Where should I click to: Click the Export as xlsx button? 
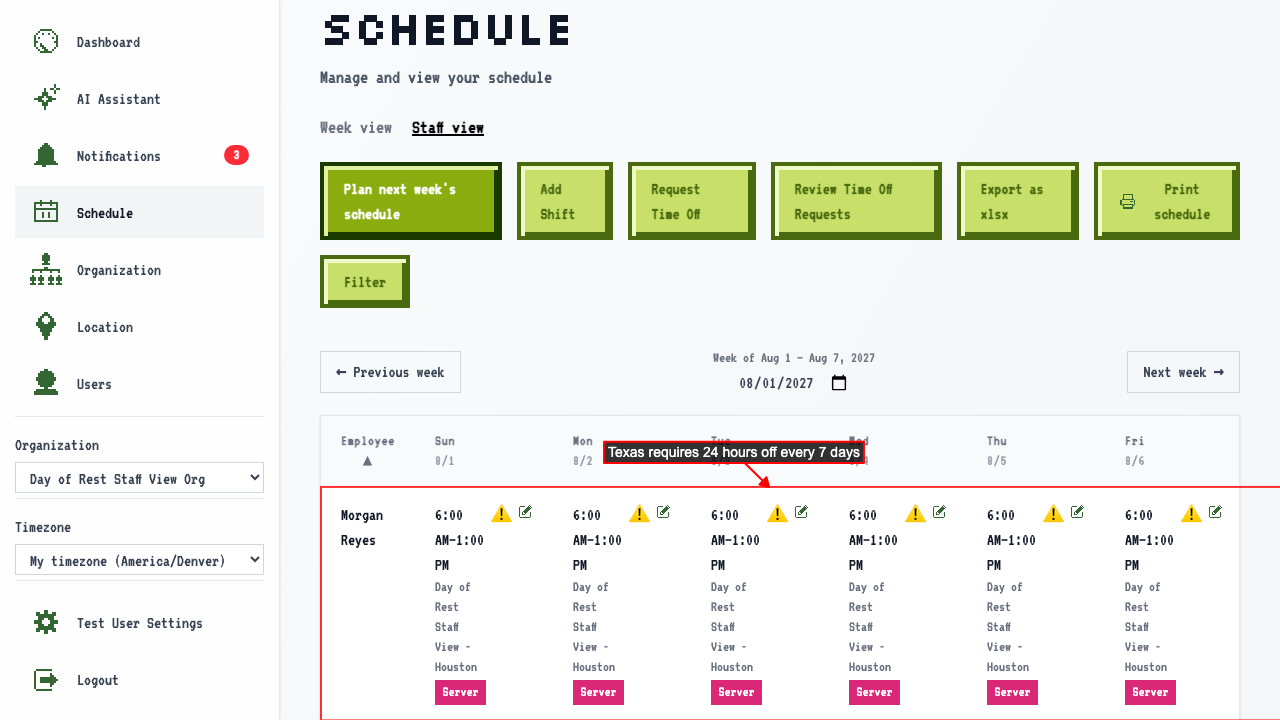point(1017,201)
